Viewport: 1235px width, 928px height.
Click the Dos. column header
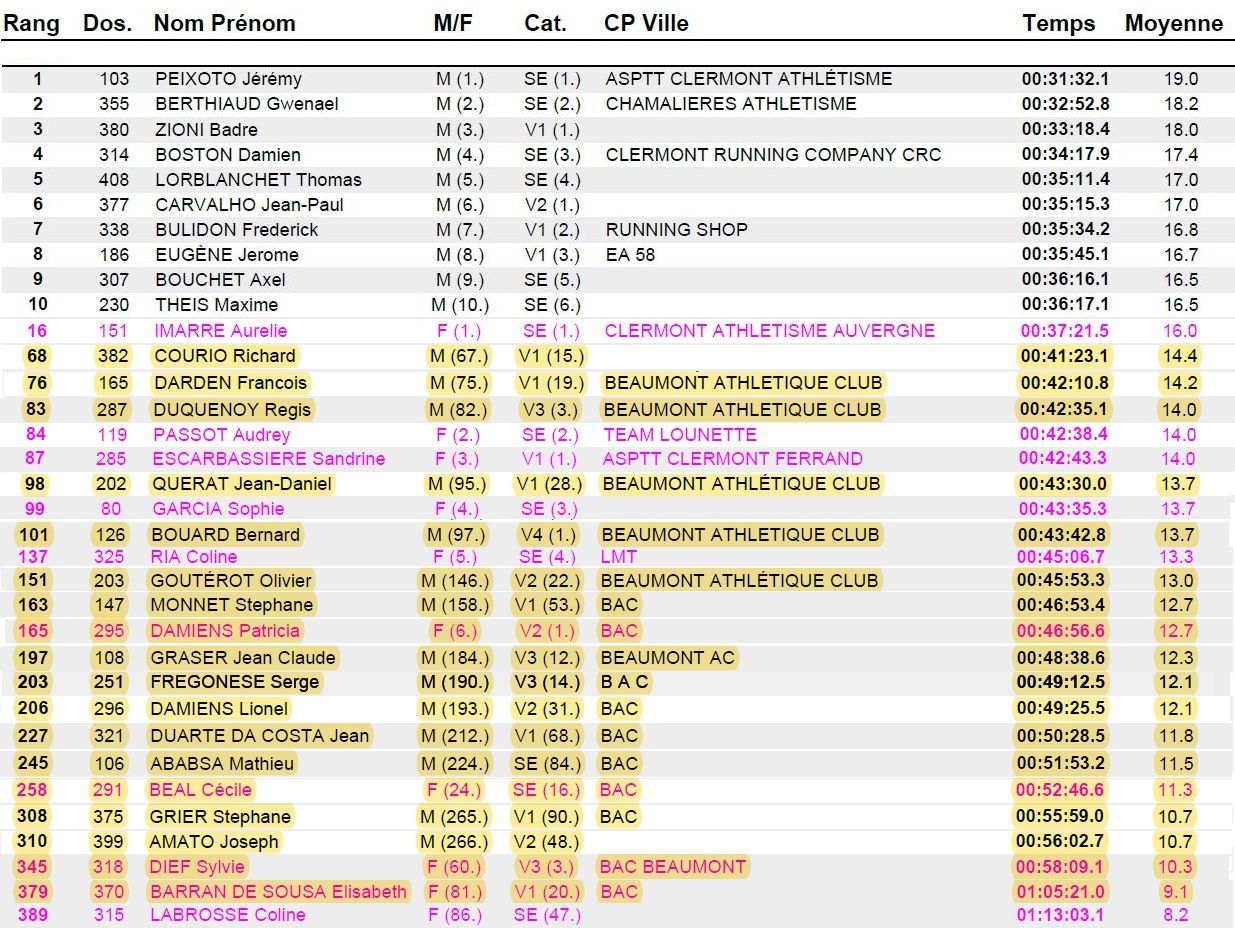click(108, 24)
